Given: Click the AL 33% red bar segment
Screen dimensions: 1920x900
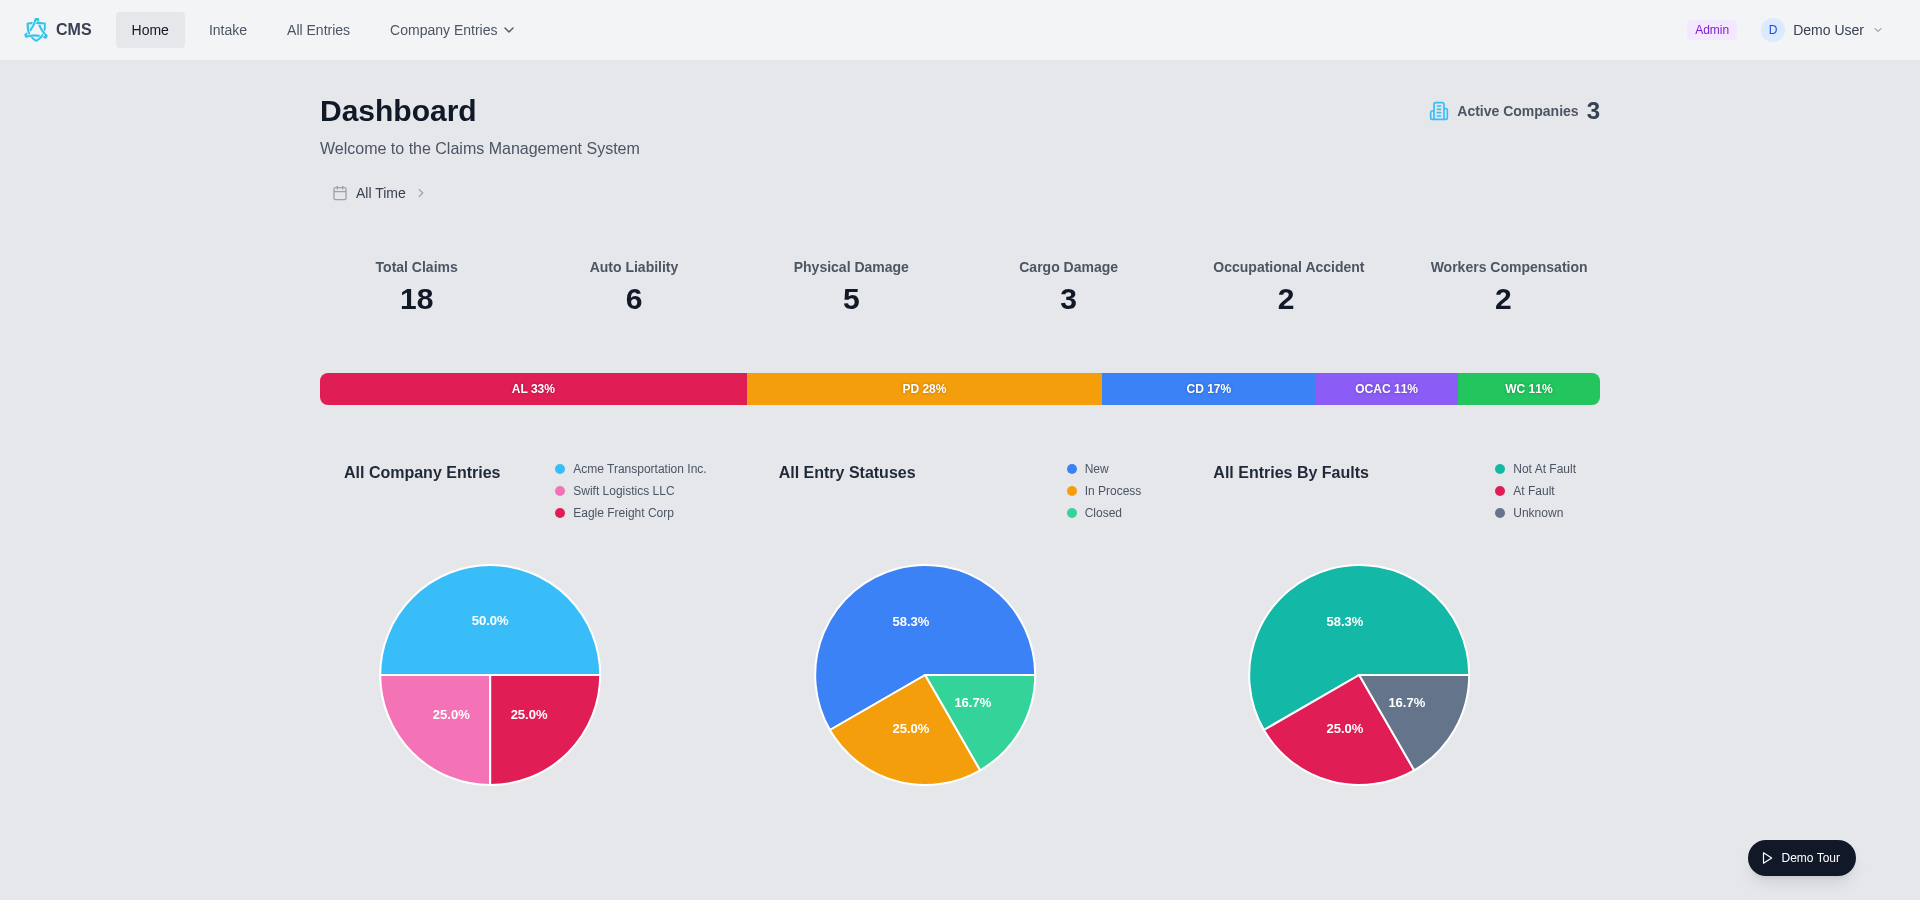Looking at the screenshot, I should (533, 389).
